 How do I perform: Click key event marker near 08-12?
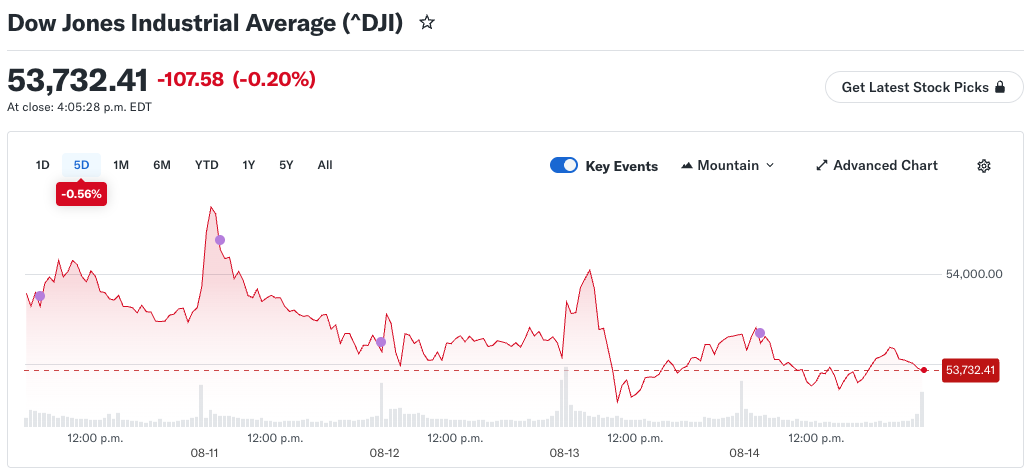click(x=380, y=342)
